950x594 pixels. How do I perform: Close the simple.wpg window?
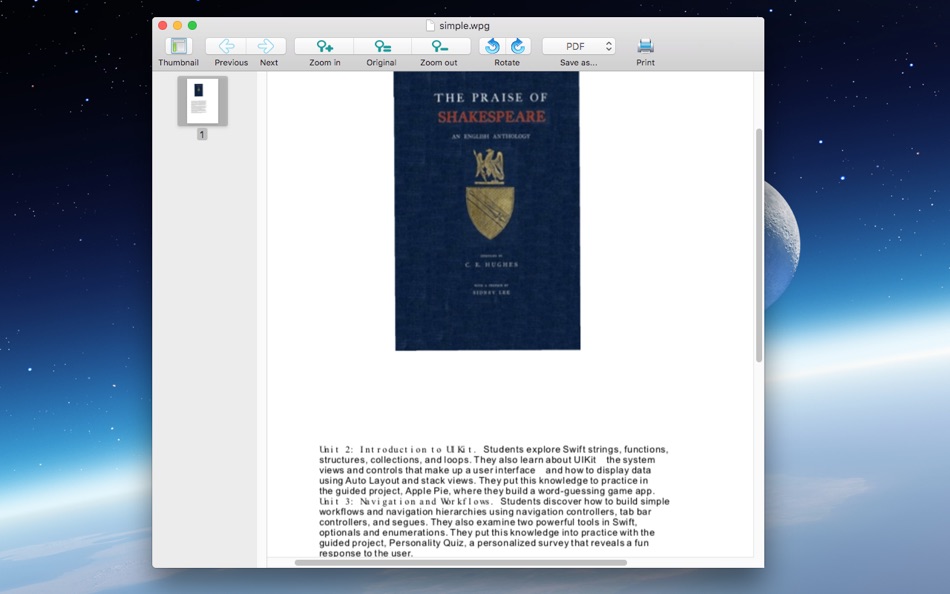pyautogui.click(x=162, y=25)
